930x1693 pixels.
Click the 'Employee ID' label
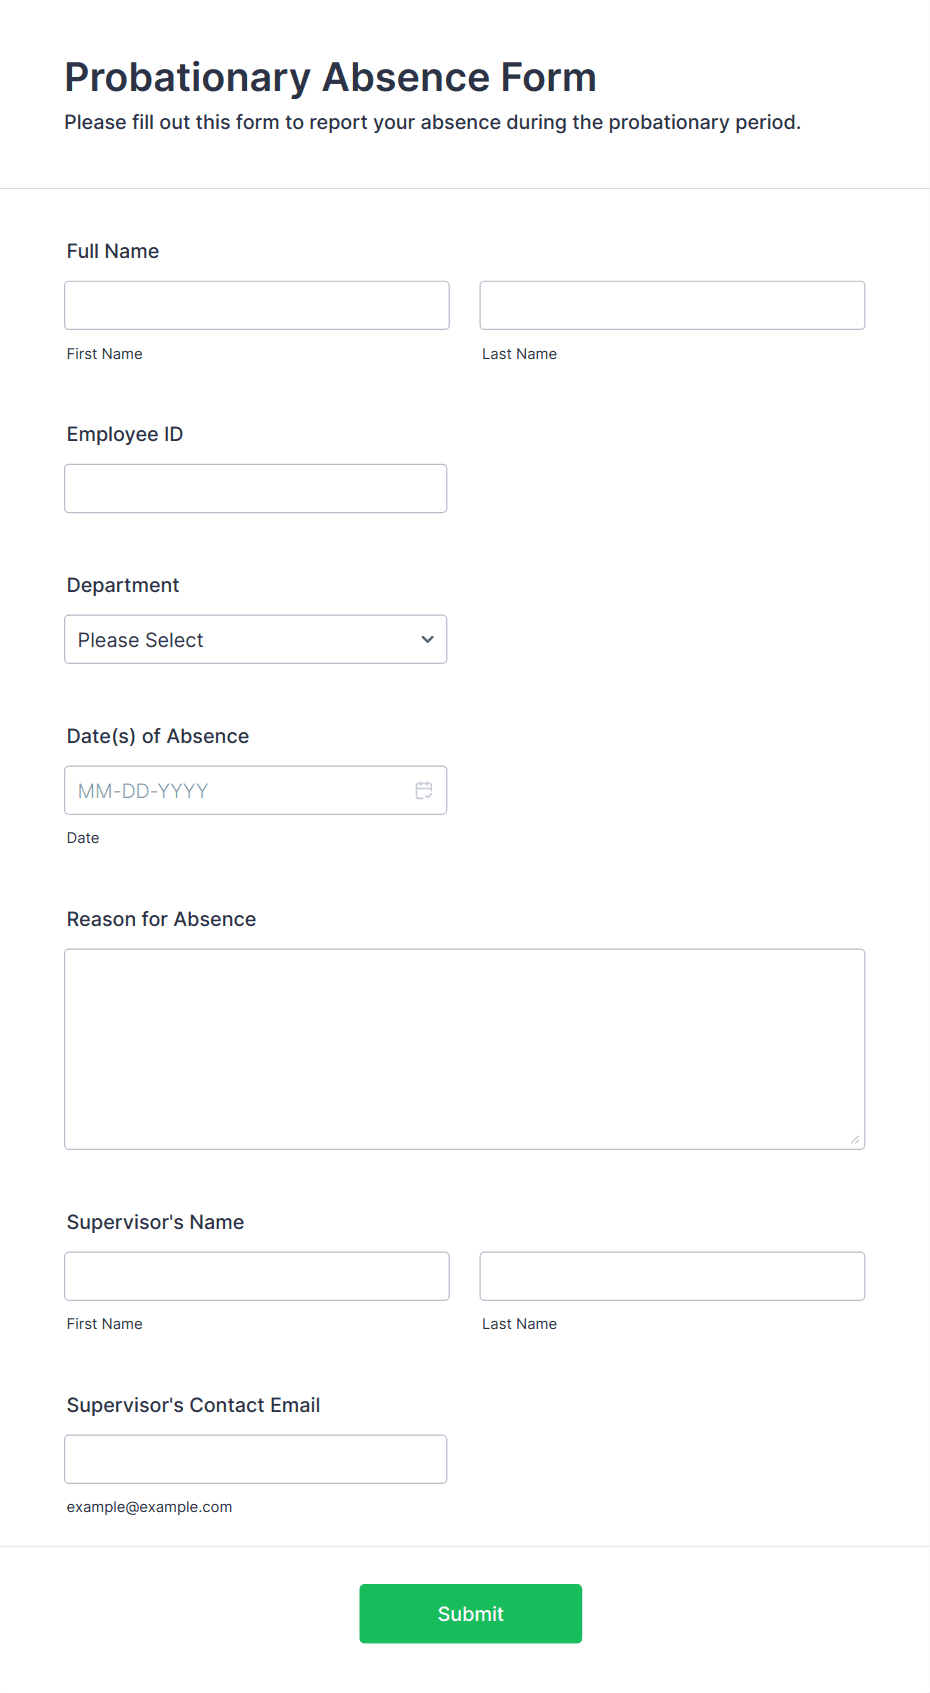coord(125,434)
